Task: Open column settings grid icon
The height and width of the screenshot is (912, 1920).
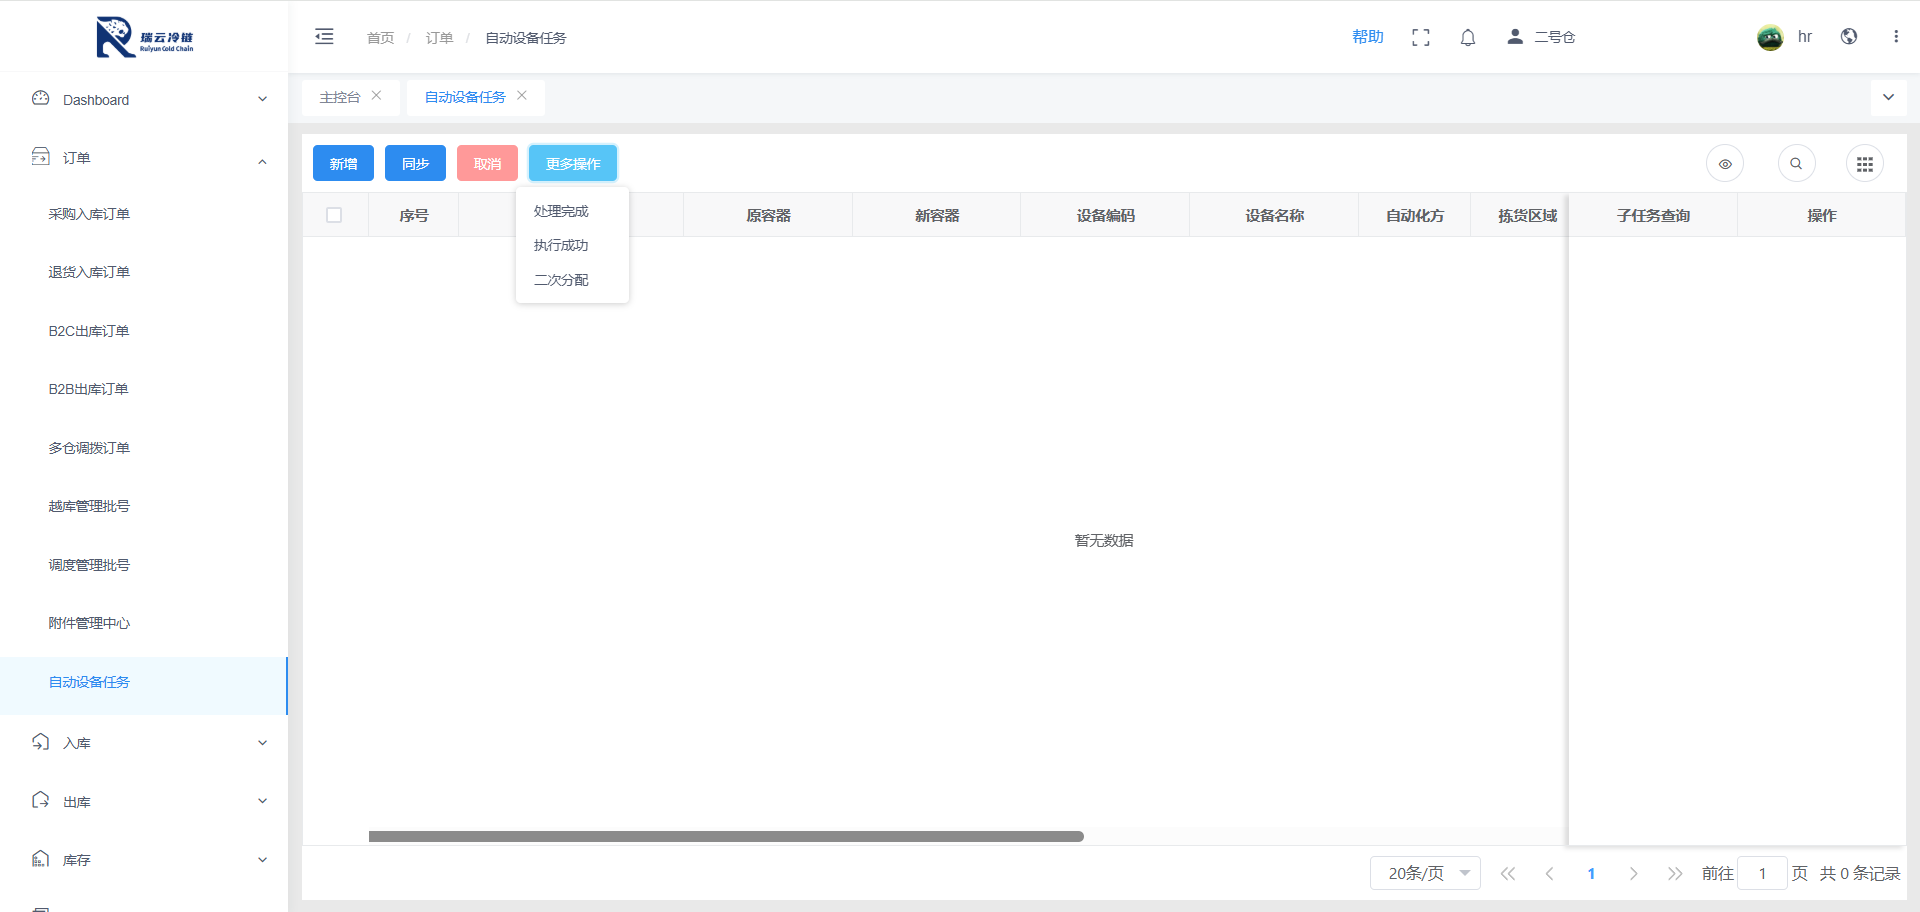Action: pyautogui.click(x=1864, y=164)
